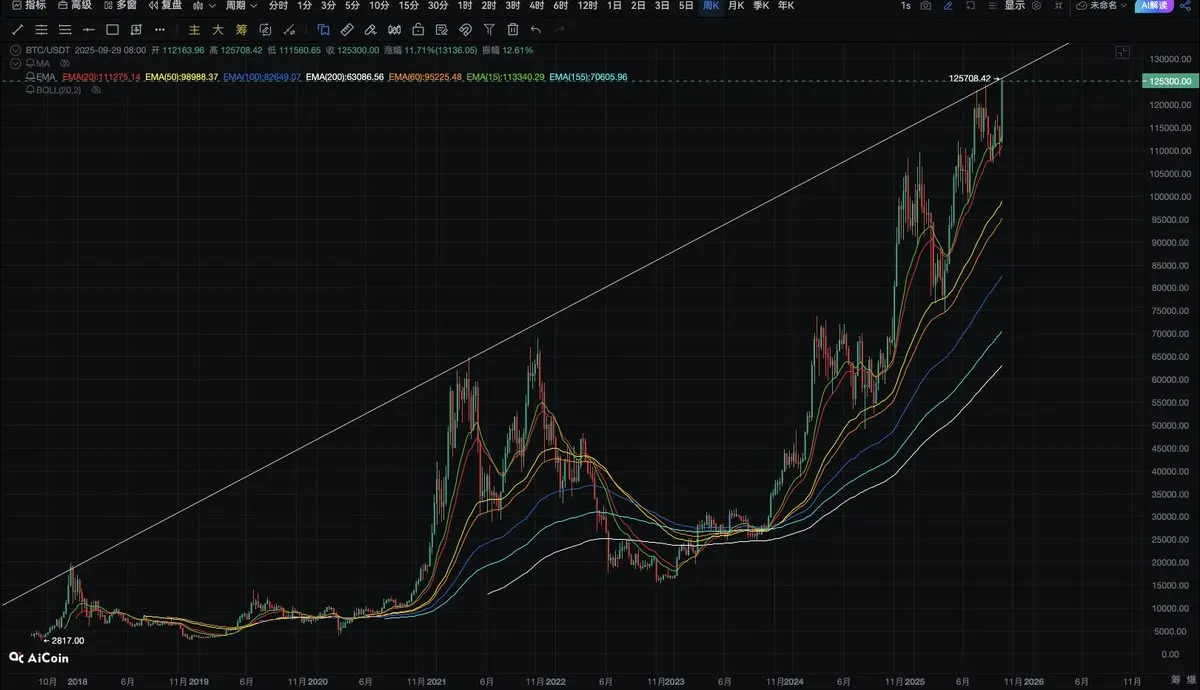Click the magnet link icon
The width and height of the screenshot is (1200, 690).
tap(465, 30)
